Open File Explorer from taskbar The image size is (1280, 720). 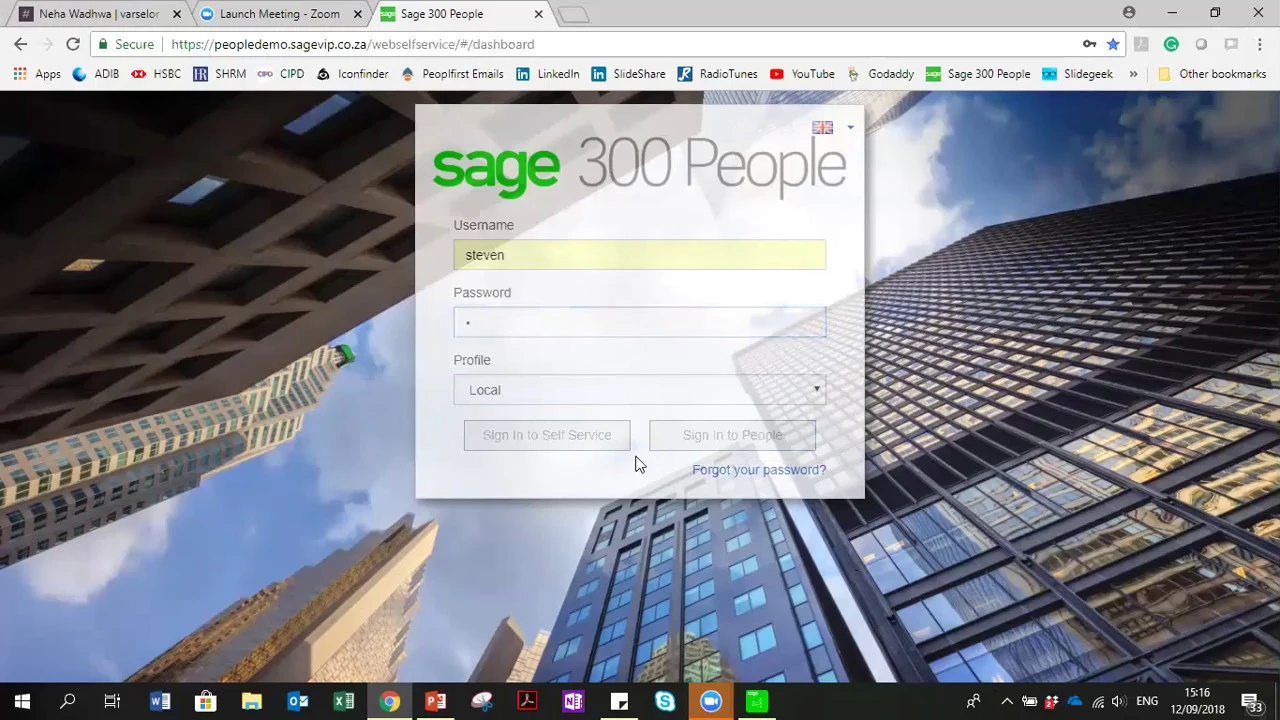click(x=251, y=702)
